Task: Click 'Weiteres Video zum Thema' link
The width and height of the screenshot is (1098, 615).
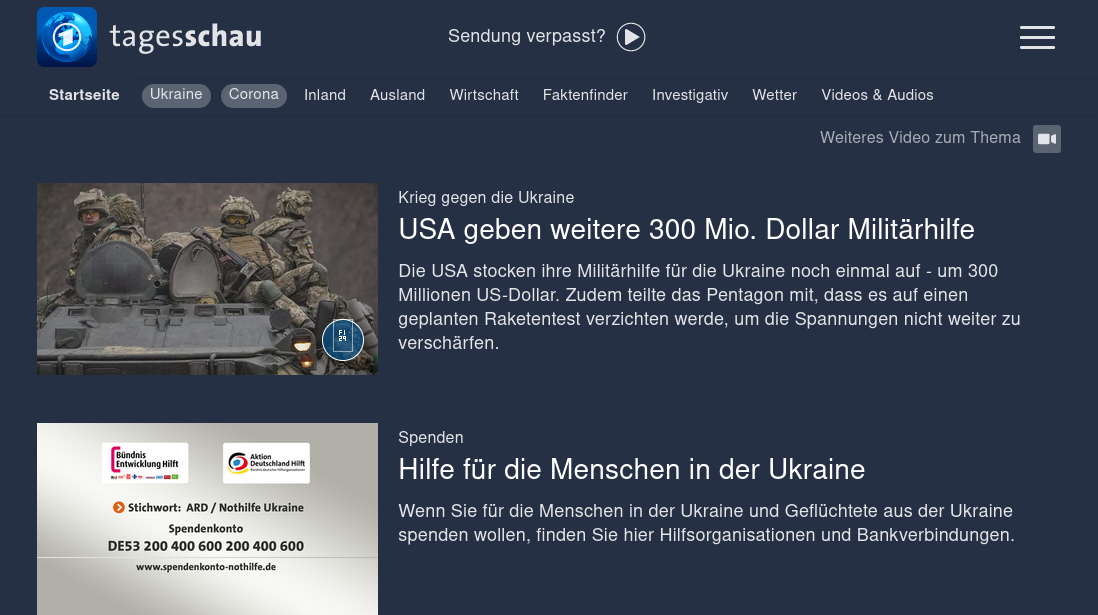Action: (920, 138)
